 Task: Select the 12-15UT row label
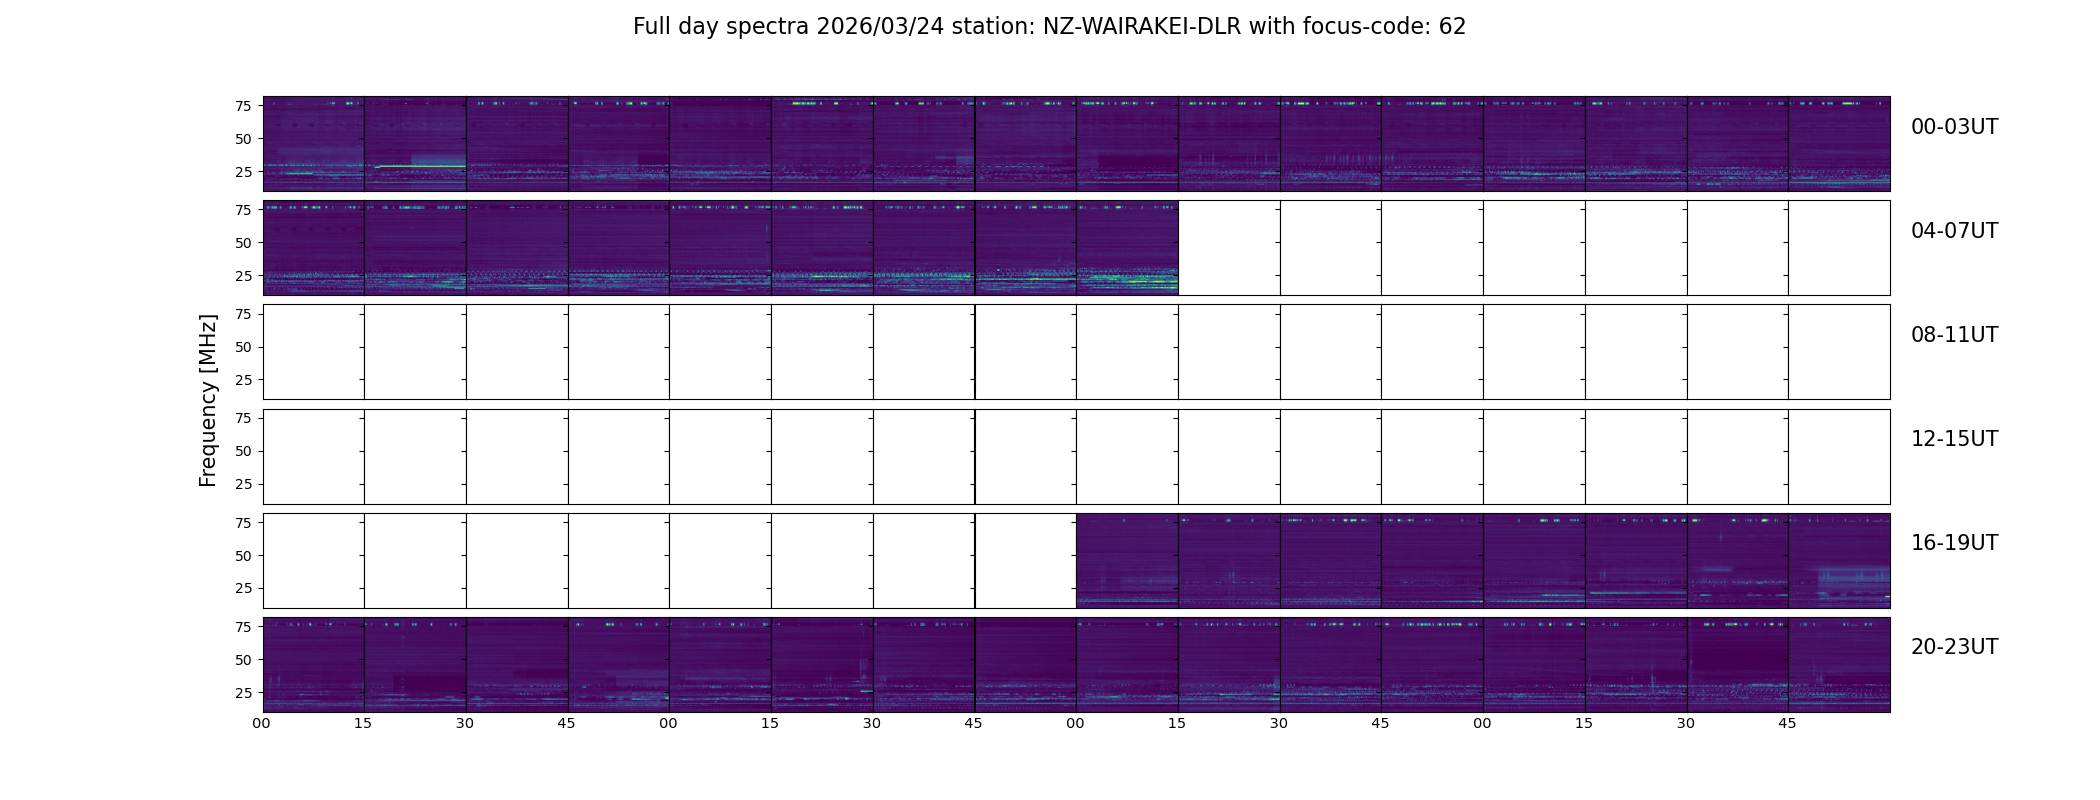[x=1954, y=439]
